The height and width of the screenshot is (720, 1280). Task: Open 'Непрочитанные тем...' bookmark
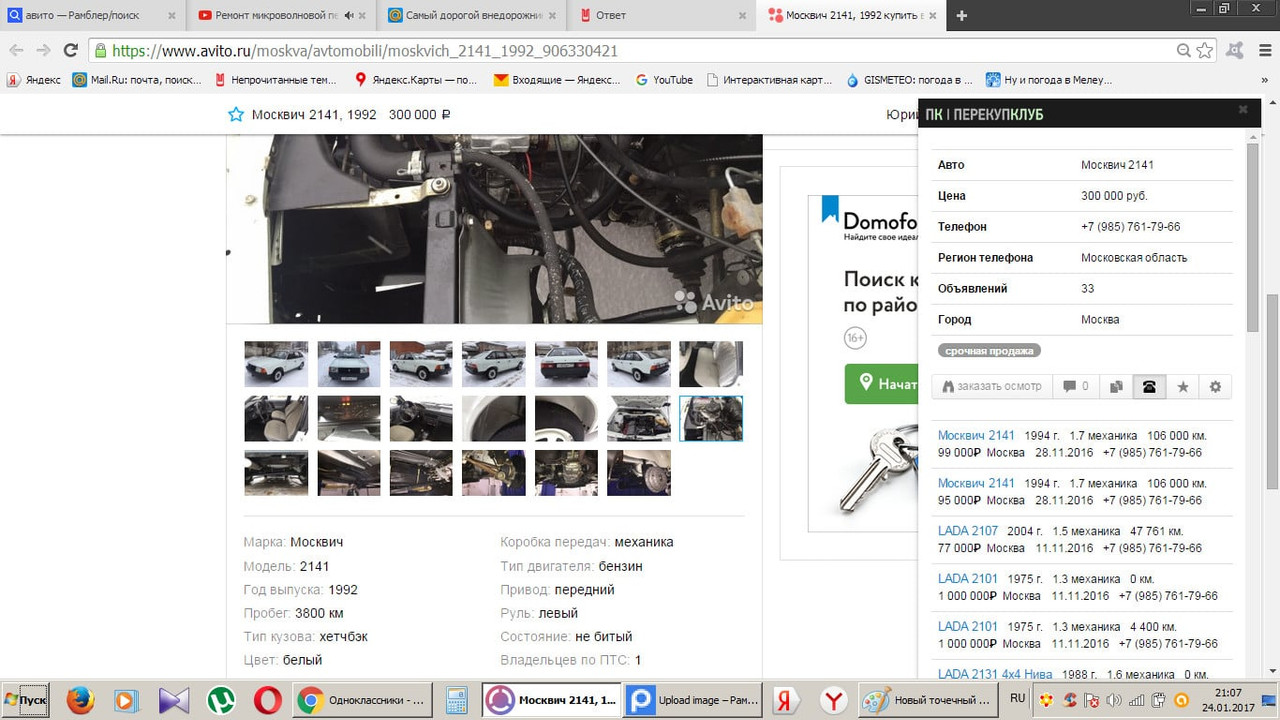click(x=276, y=80)
